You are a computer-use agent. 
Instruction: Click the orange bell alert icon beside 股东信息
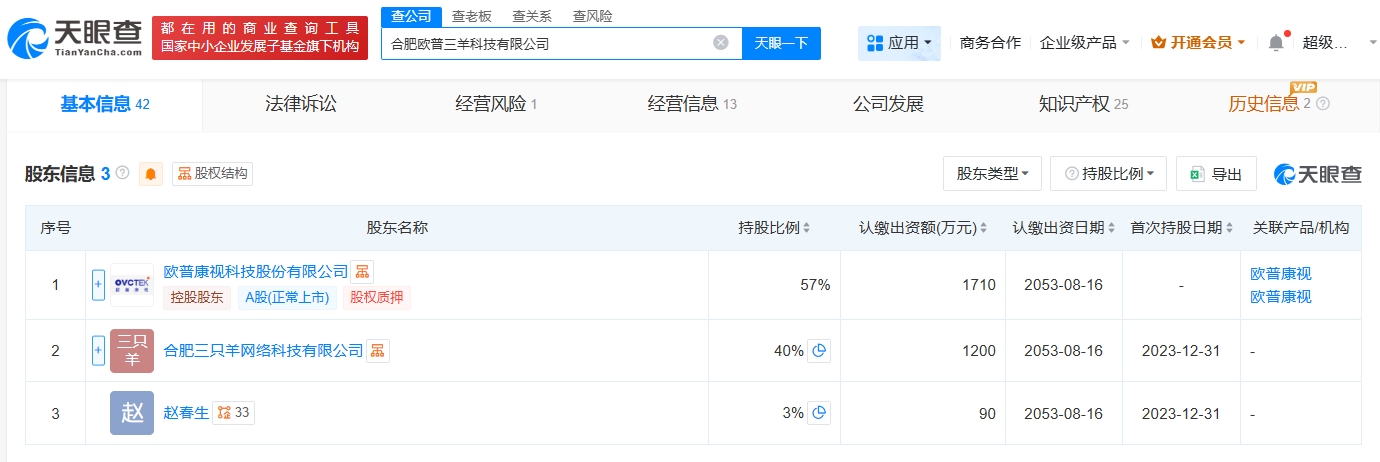(151, 174)
